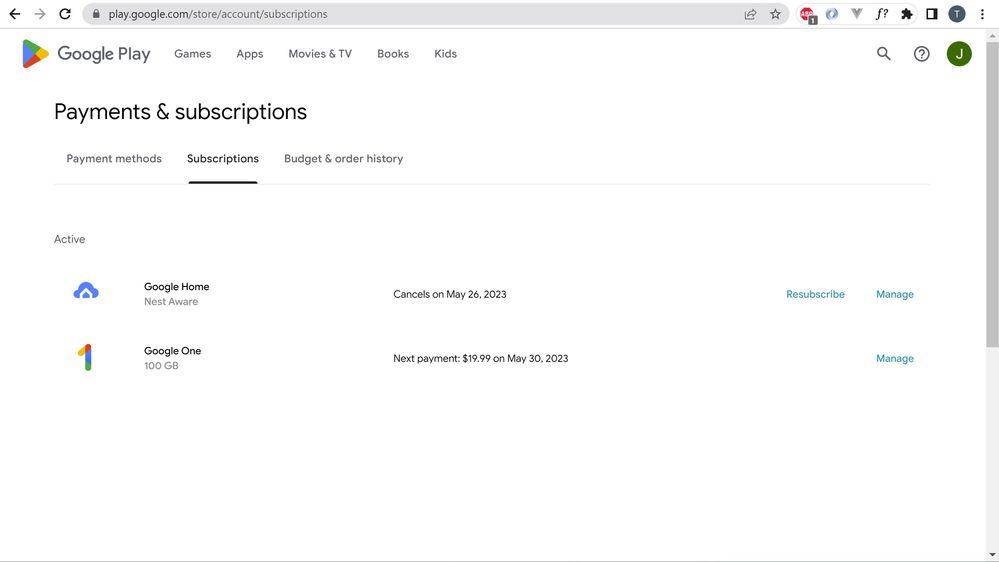Screen dimensions: 999x562
Task: Resubscribe to Google Home Nest Aware
Action: [815, 294]
